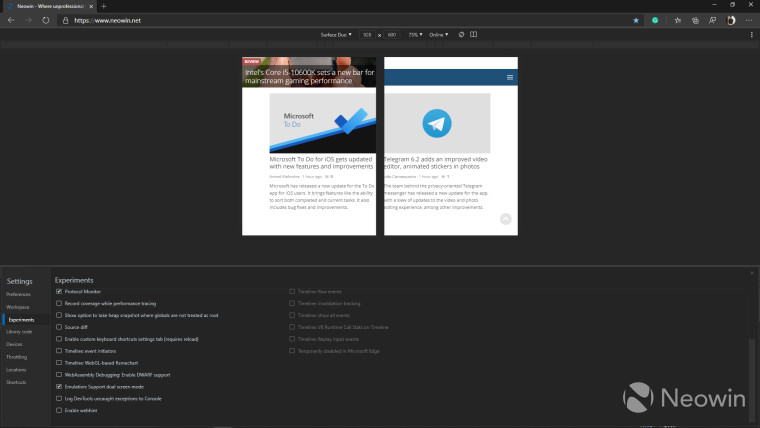Open the Online throttling dropdown
Viewport: 760px width, 428px height.
[439, 35]
